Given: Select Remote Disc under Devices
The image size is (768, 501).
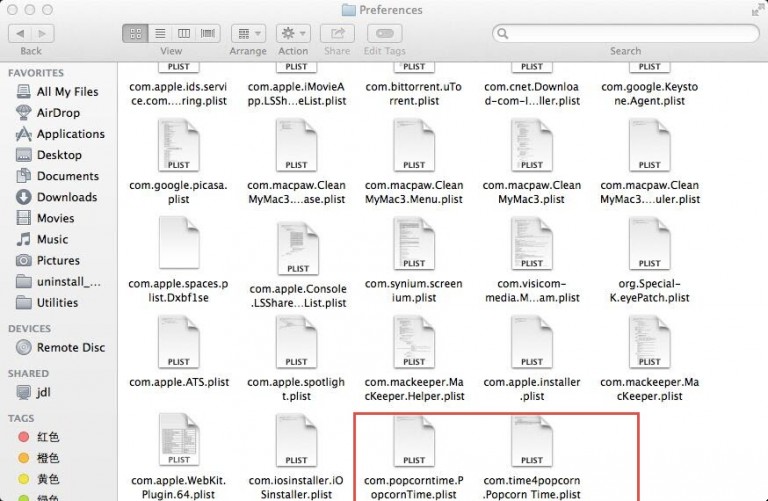Looking at the screenshot, I should pos(70,348).
